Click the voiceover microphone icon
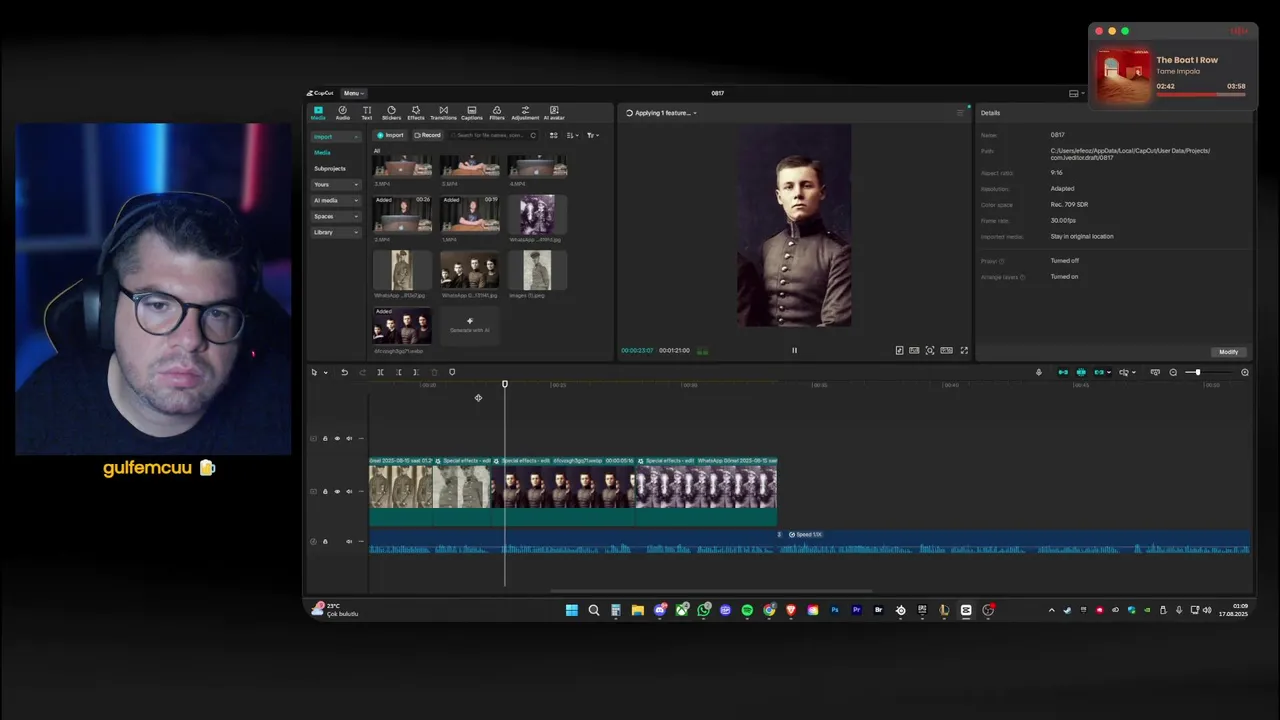This screenshot has height=720, width=1280. [1039, 372]
